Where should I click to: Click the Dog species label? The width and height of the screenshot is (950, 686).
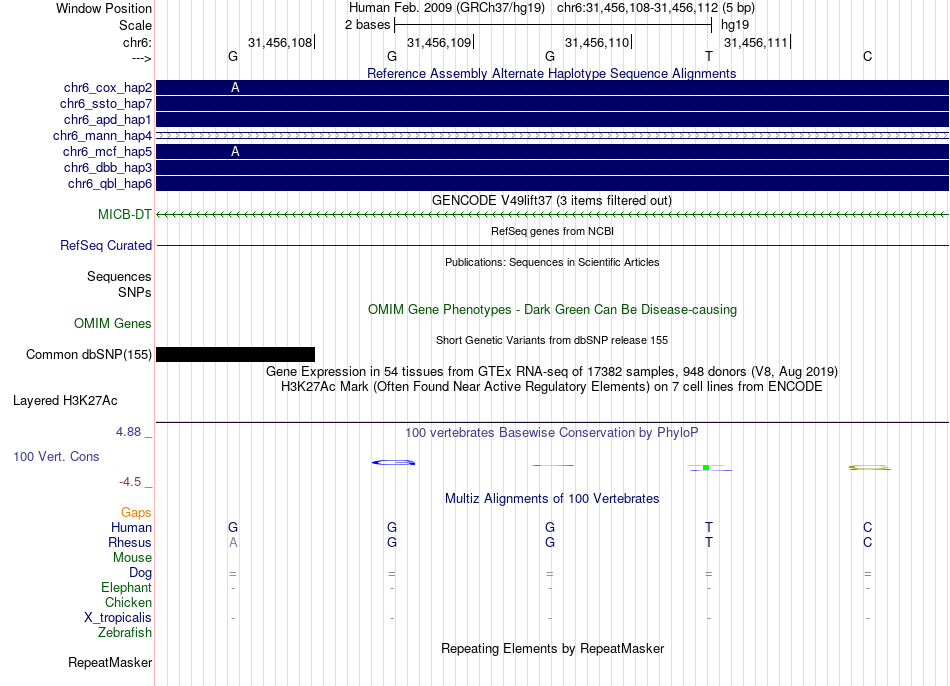click(x=140, y=573)
